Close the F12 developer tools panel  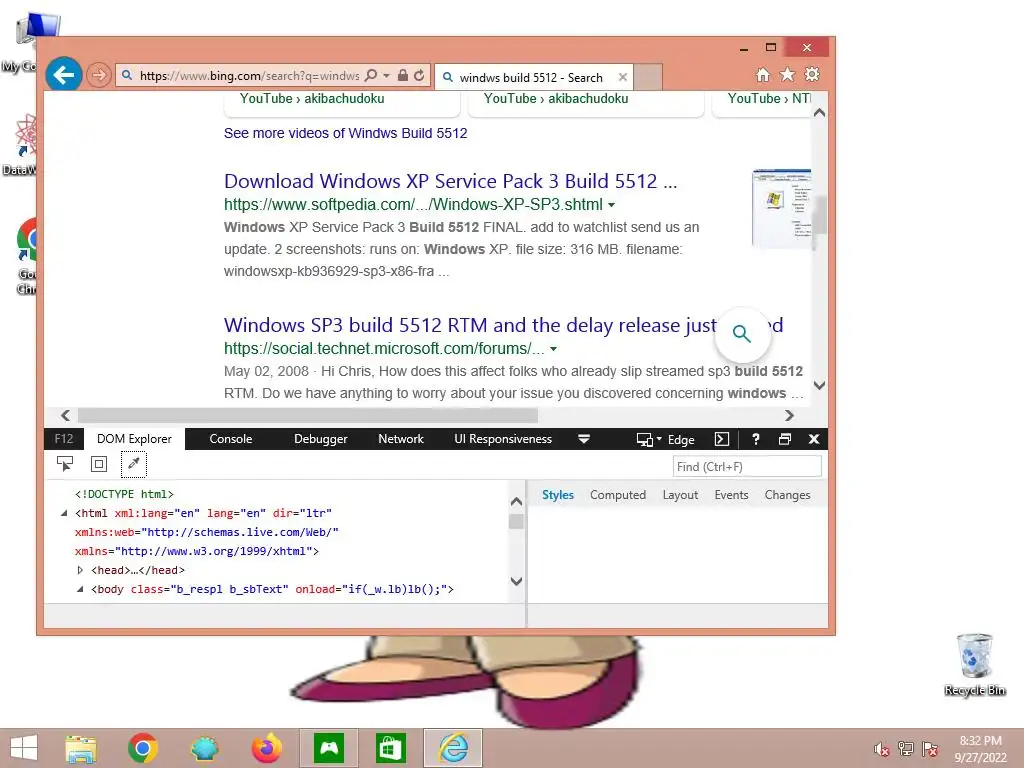click(814, 440)
